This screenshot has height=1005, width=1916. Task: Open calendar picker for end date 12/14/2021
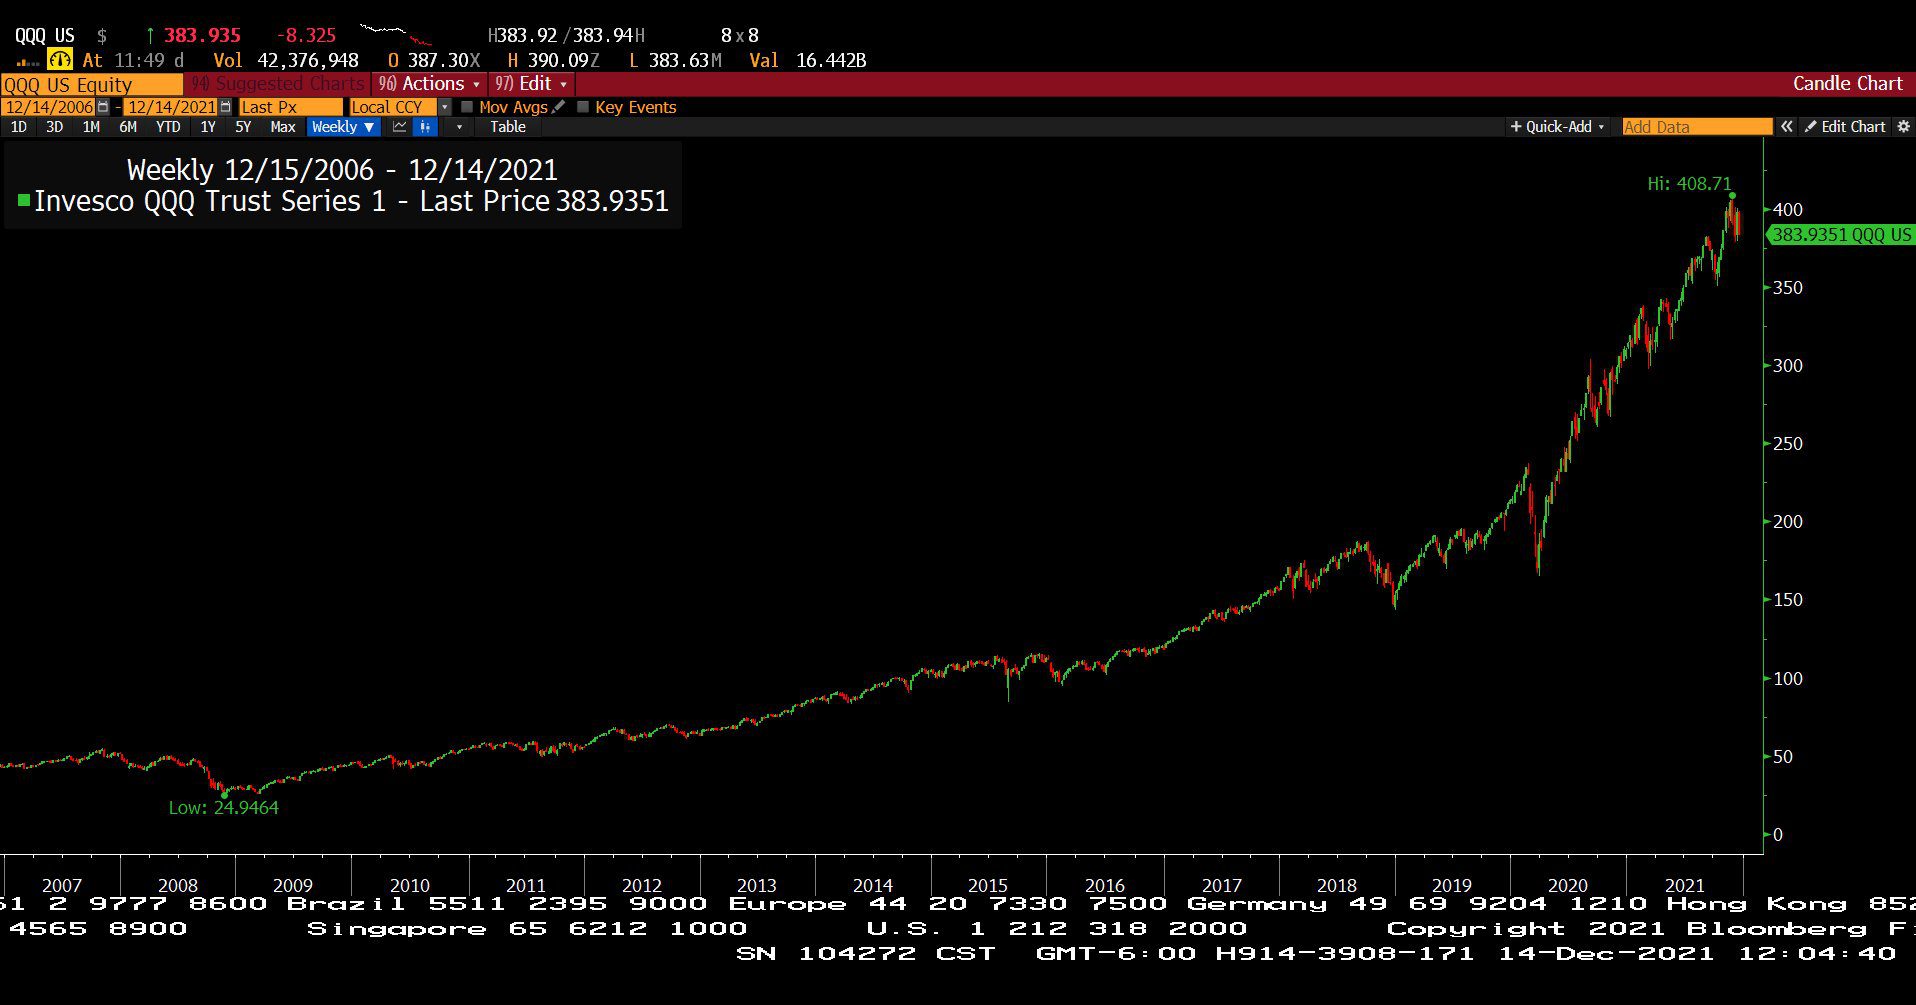tap(225, 107)
